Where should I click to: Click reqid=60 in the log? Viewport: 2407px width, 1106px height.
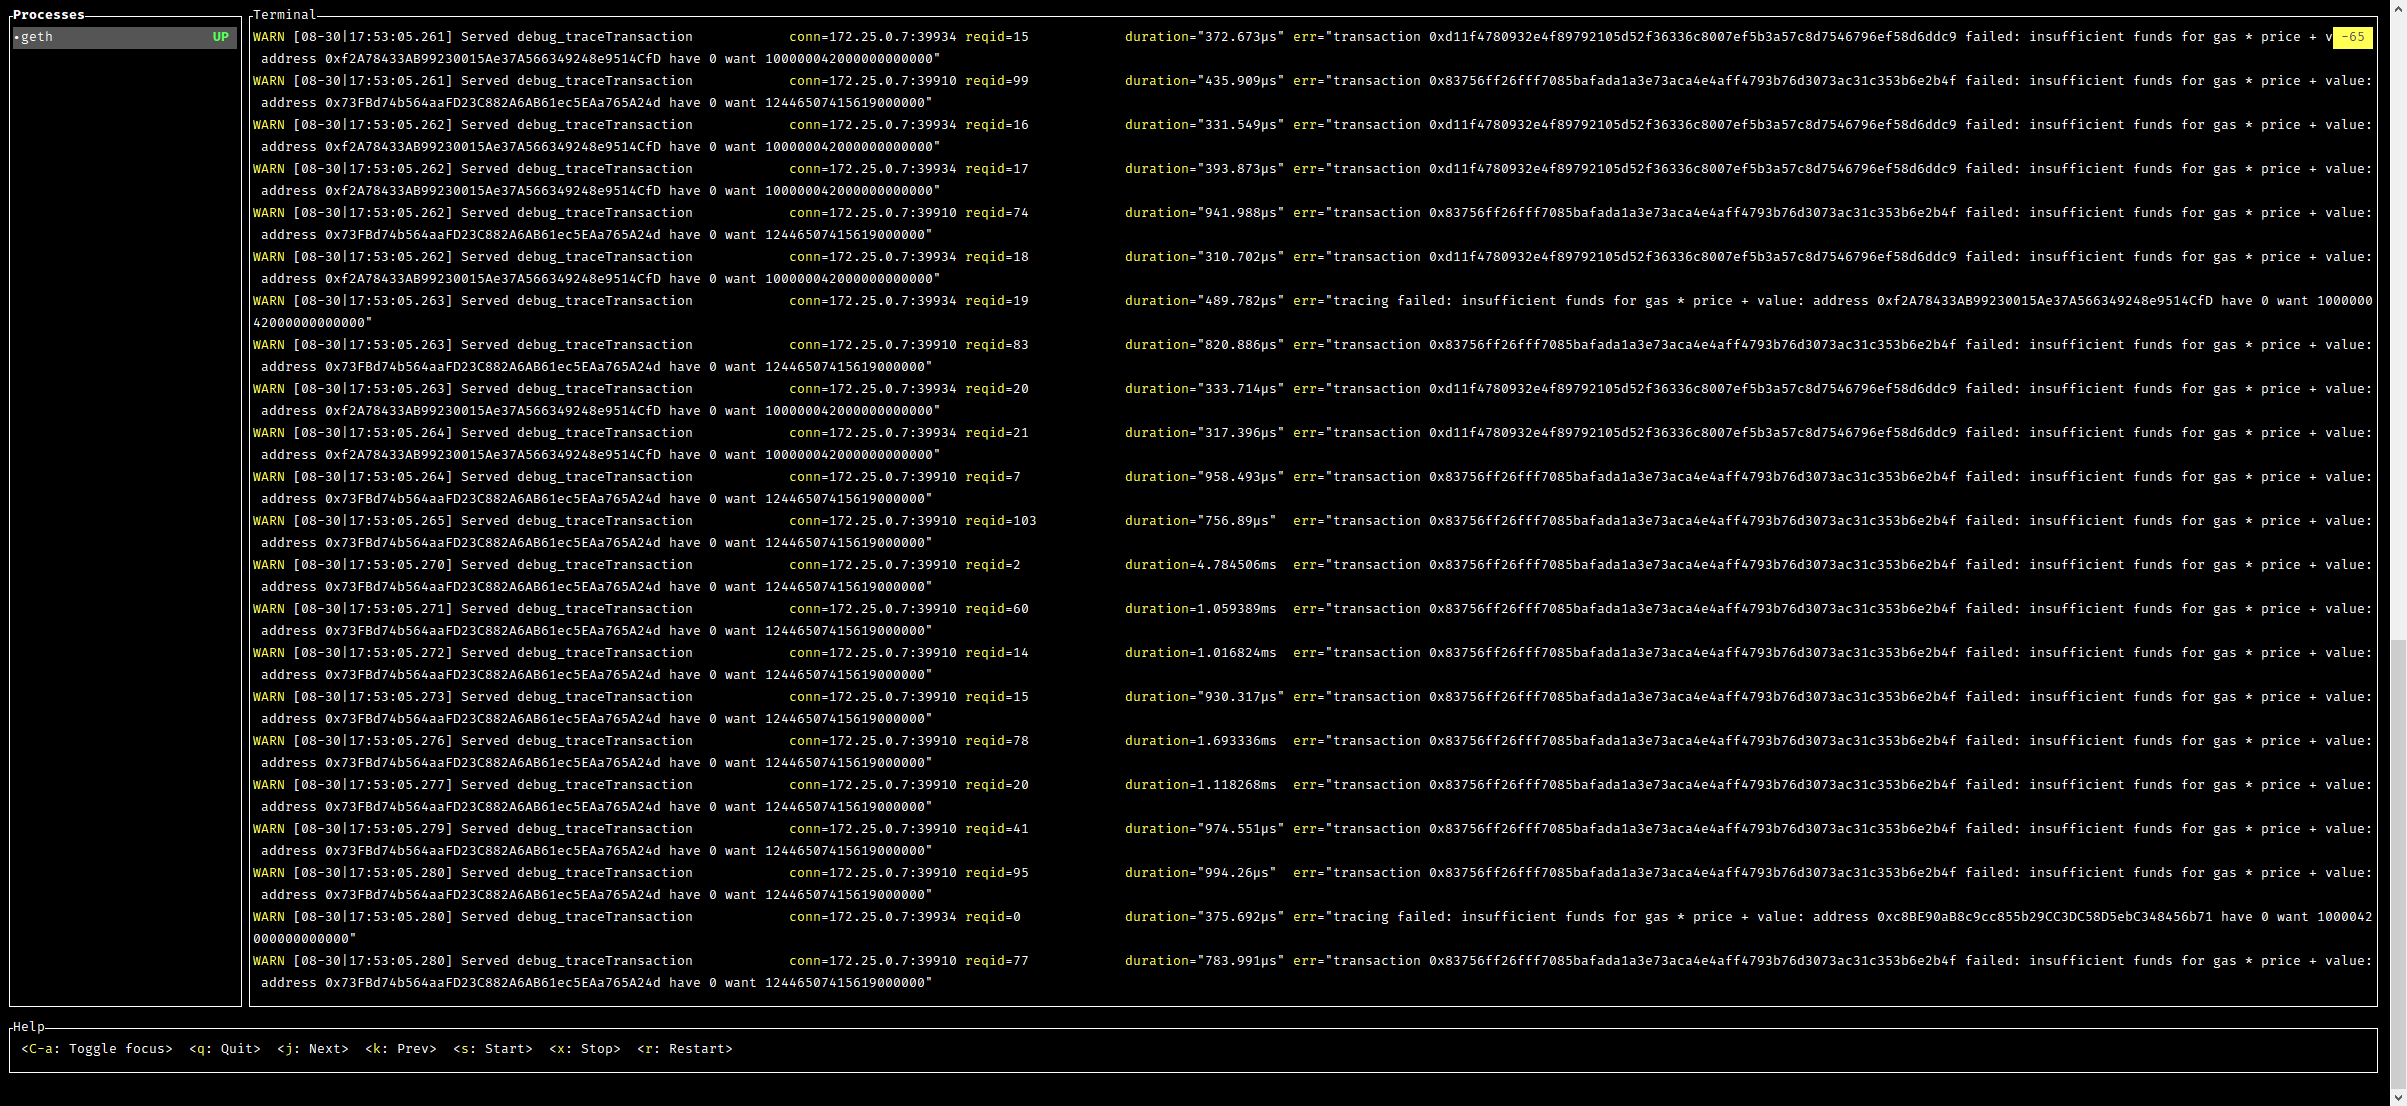point(997,609)
